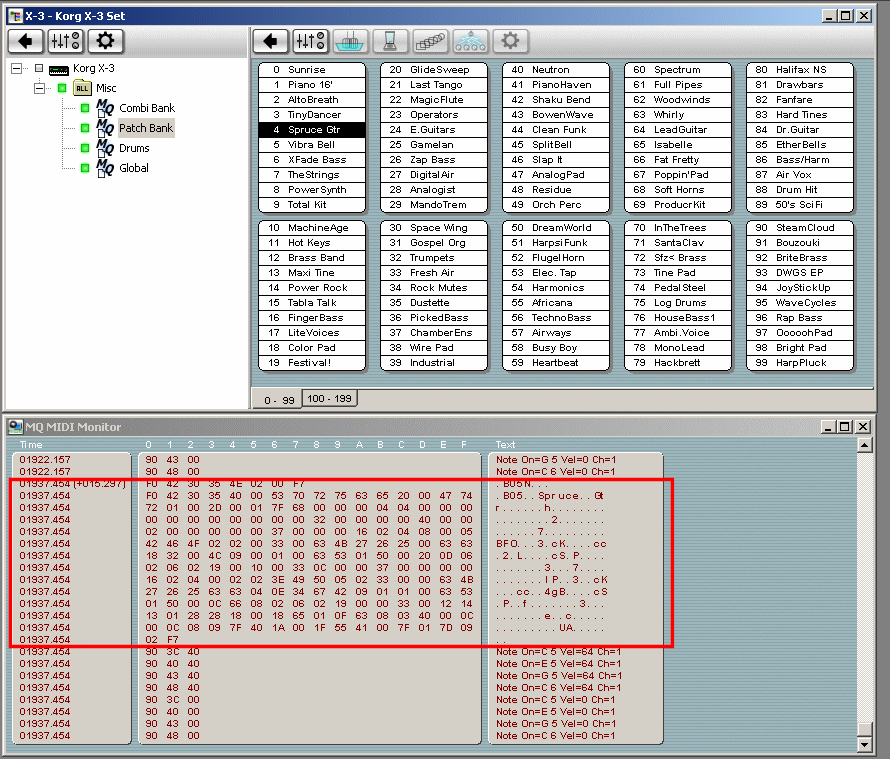This screenshot has width=890, height=759.
Task: Open the gear settings icon in the left toolbar
Action: [106, 41]
